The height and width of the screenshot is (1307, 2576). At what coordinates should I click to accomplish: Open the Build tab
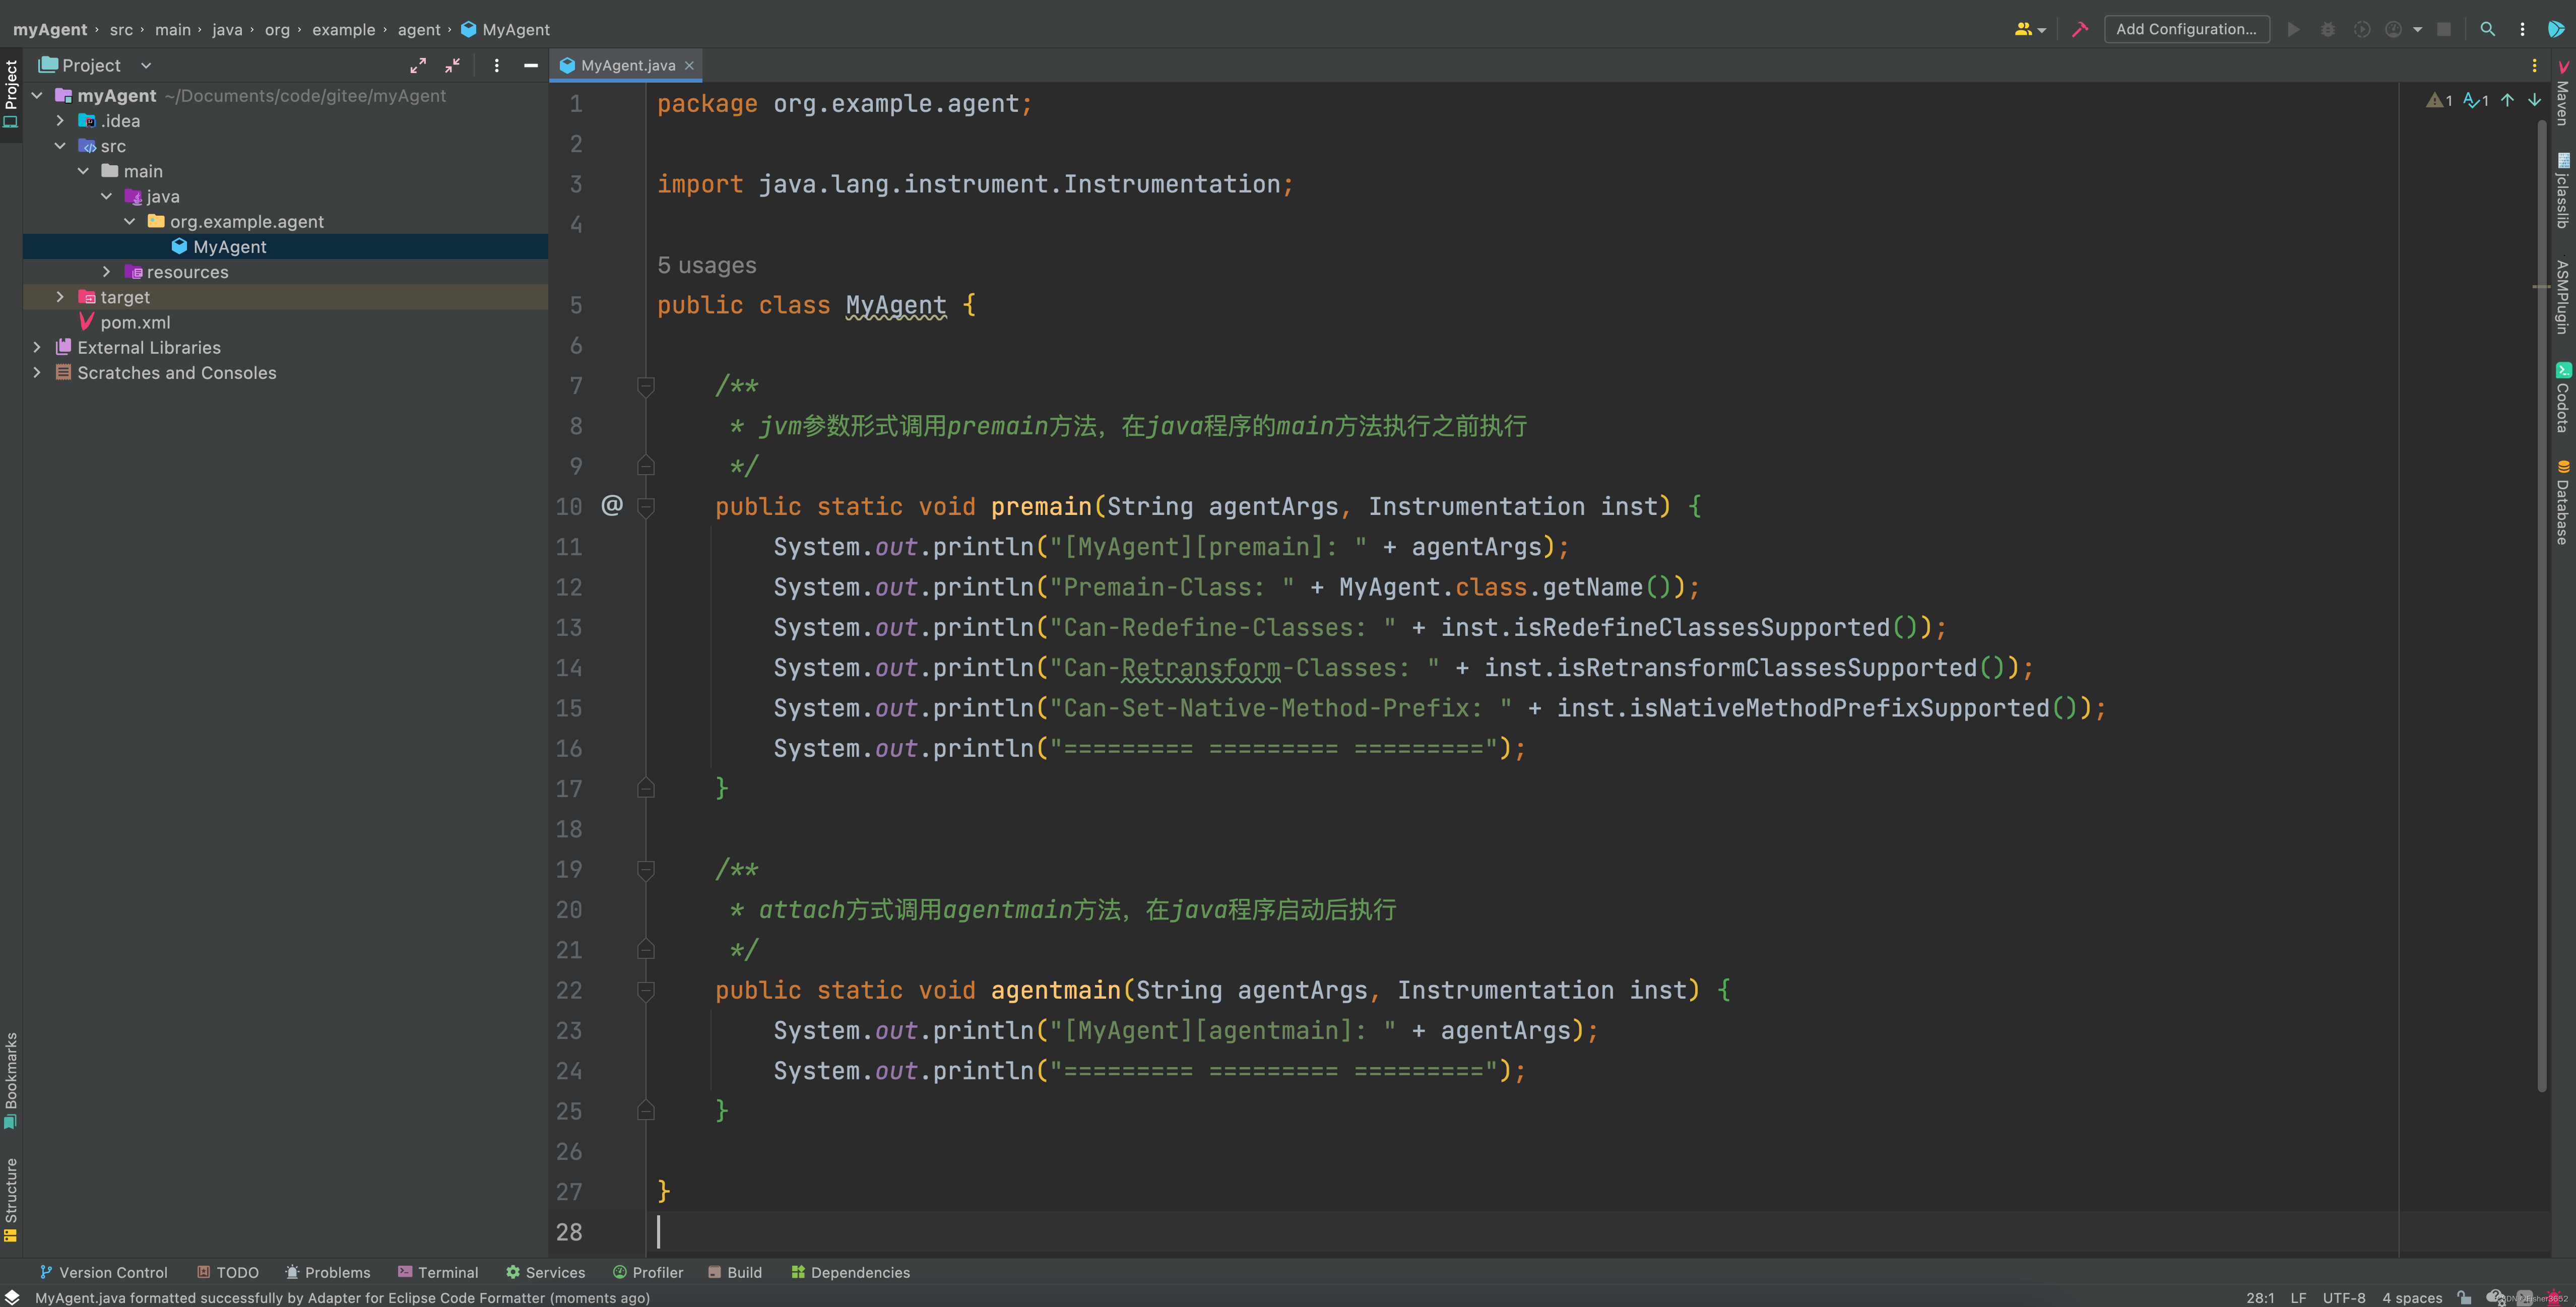[x=735, y=1272]
